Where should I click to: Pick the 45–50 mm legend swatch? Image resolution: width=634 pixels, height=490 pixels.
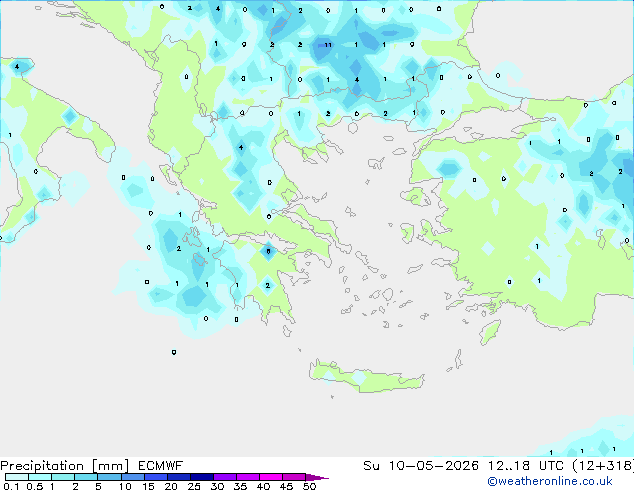coord(294,477)
